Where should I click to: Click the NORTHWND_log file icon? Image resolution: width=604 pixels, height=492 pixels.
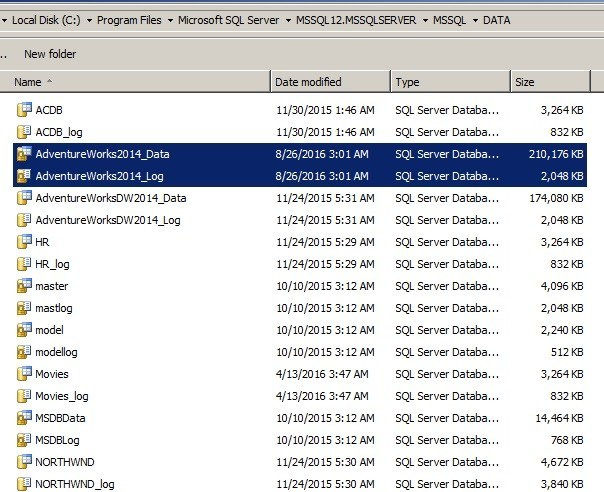coord(24,483)
